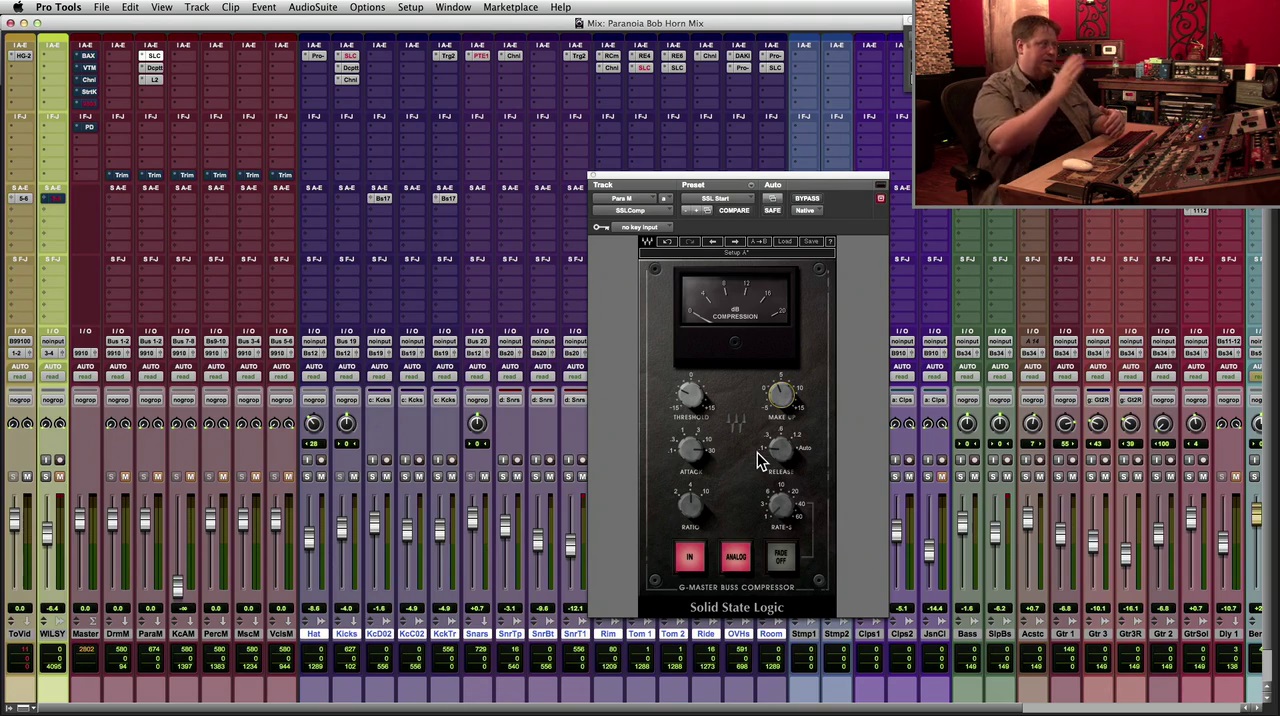This screenshot has width=1280, height=716.
Task: Click previous preset left-arrow icon
Action: pyautogui.click(x=712, y=242)
